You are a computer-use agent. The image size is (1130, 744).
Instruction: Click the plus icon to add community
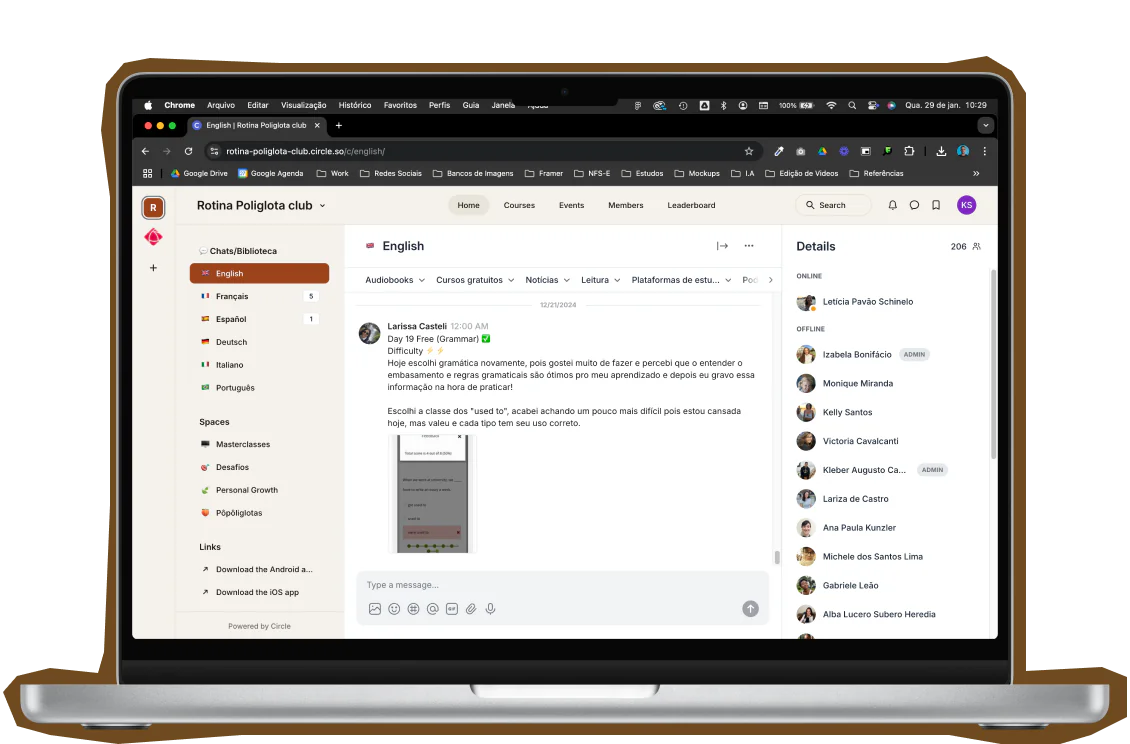point(153,268)
